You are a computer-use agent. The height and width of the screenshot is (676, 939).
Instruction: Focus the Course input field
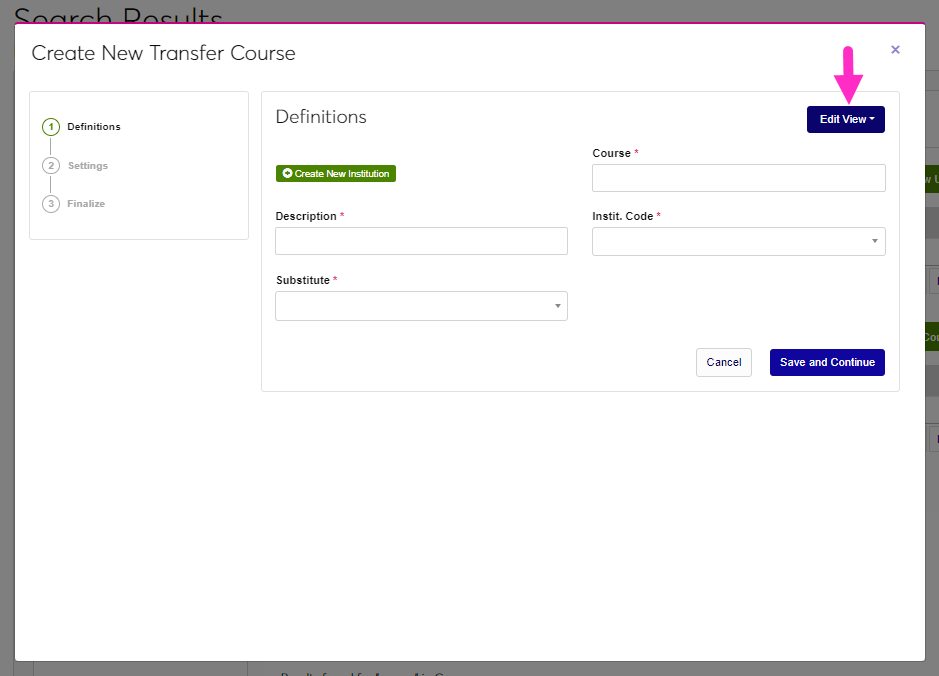(738, 178)
